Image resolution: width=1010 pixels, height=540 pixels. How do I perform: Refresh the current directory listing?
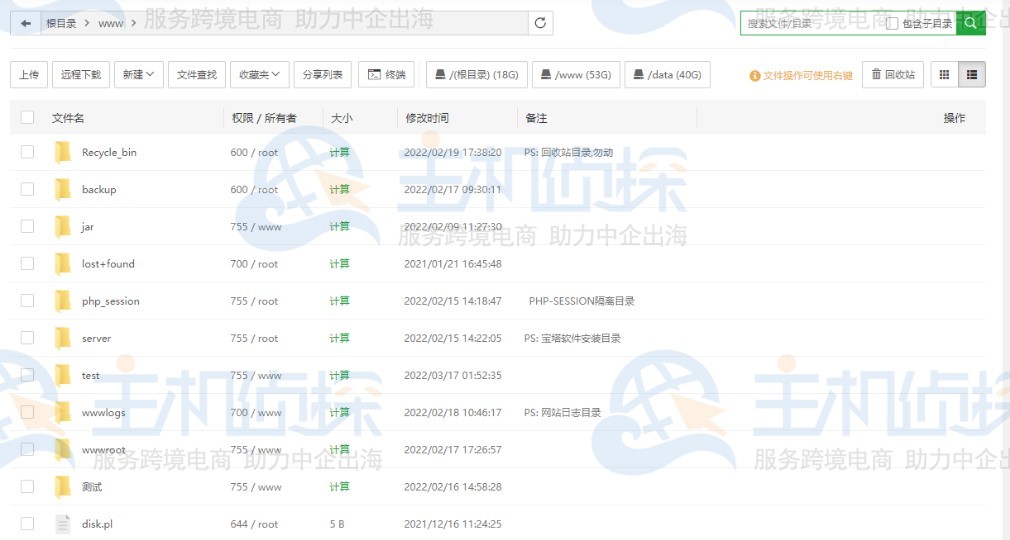tap(541, 23)
